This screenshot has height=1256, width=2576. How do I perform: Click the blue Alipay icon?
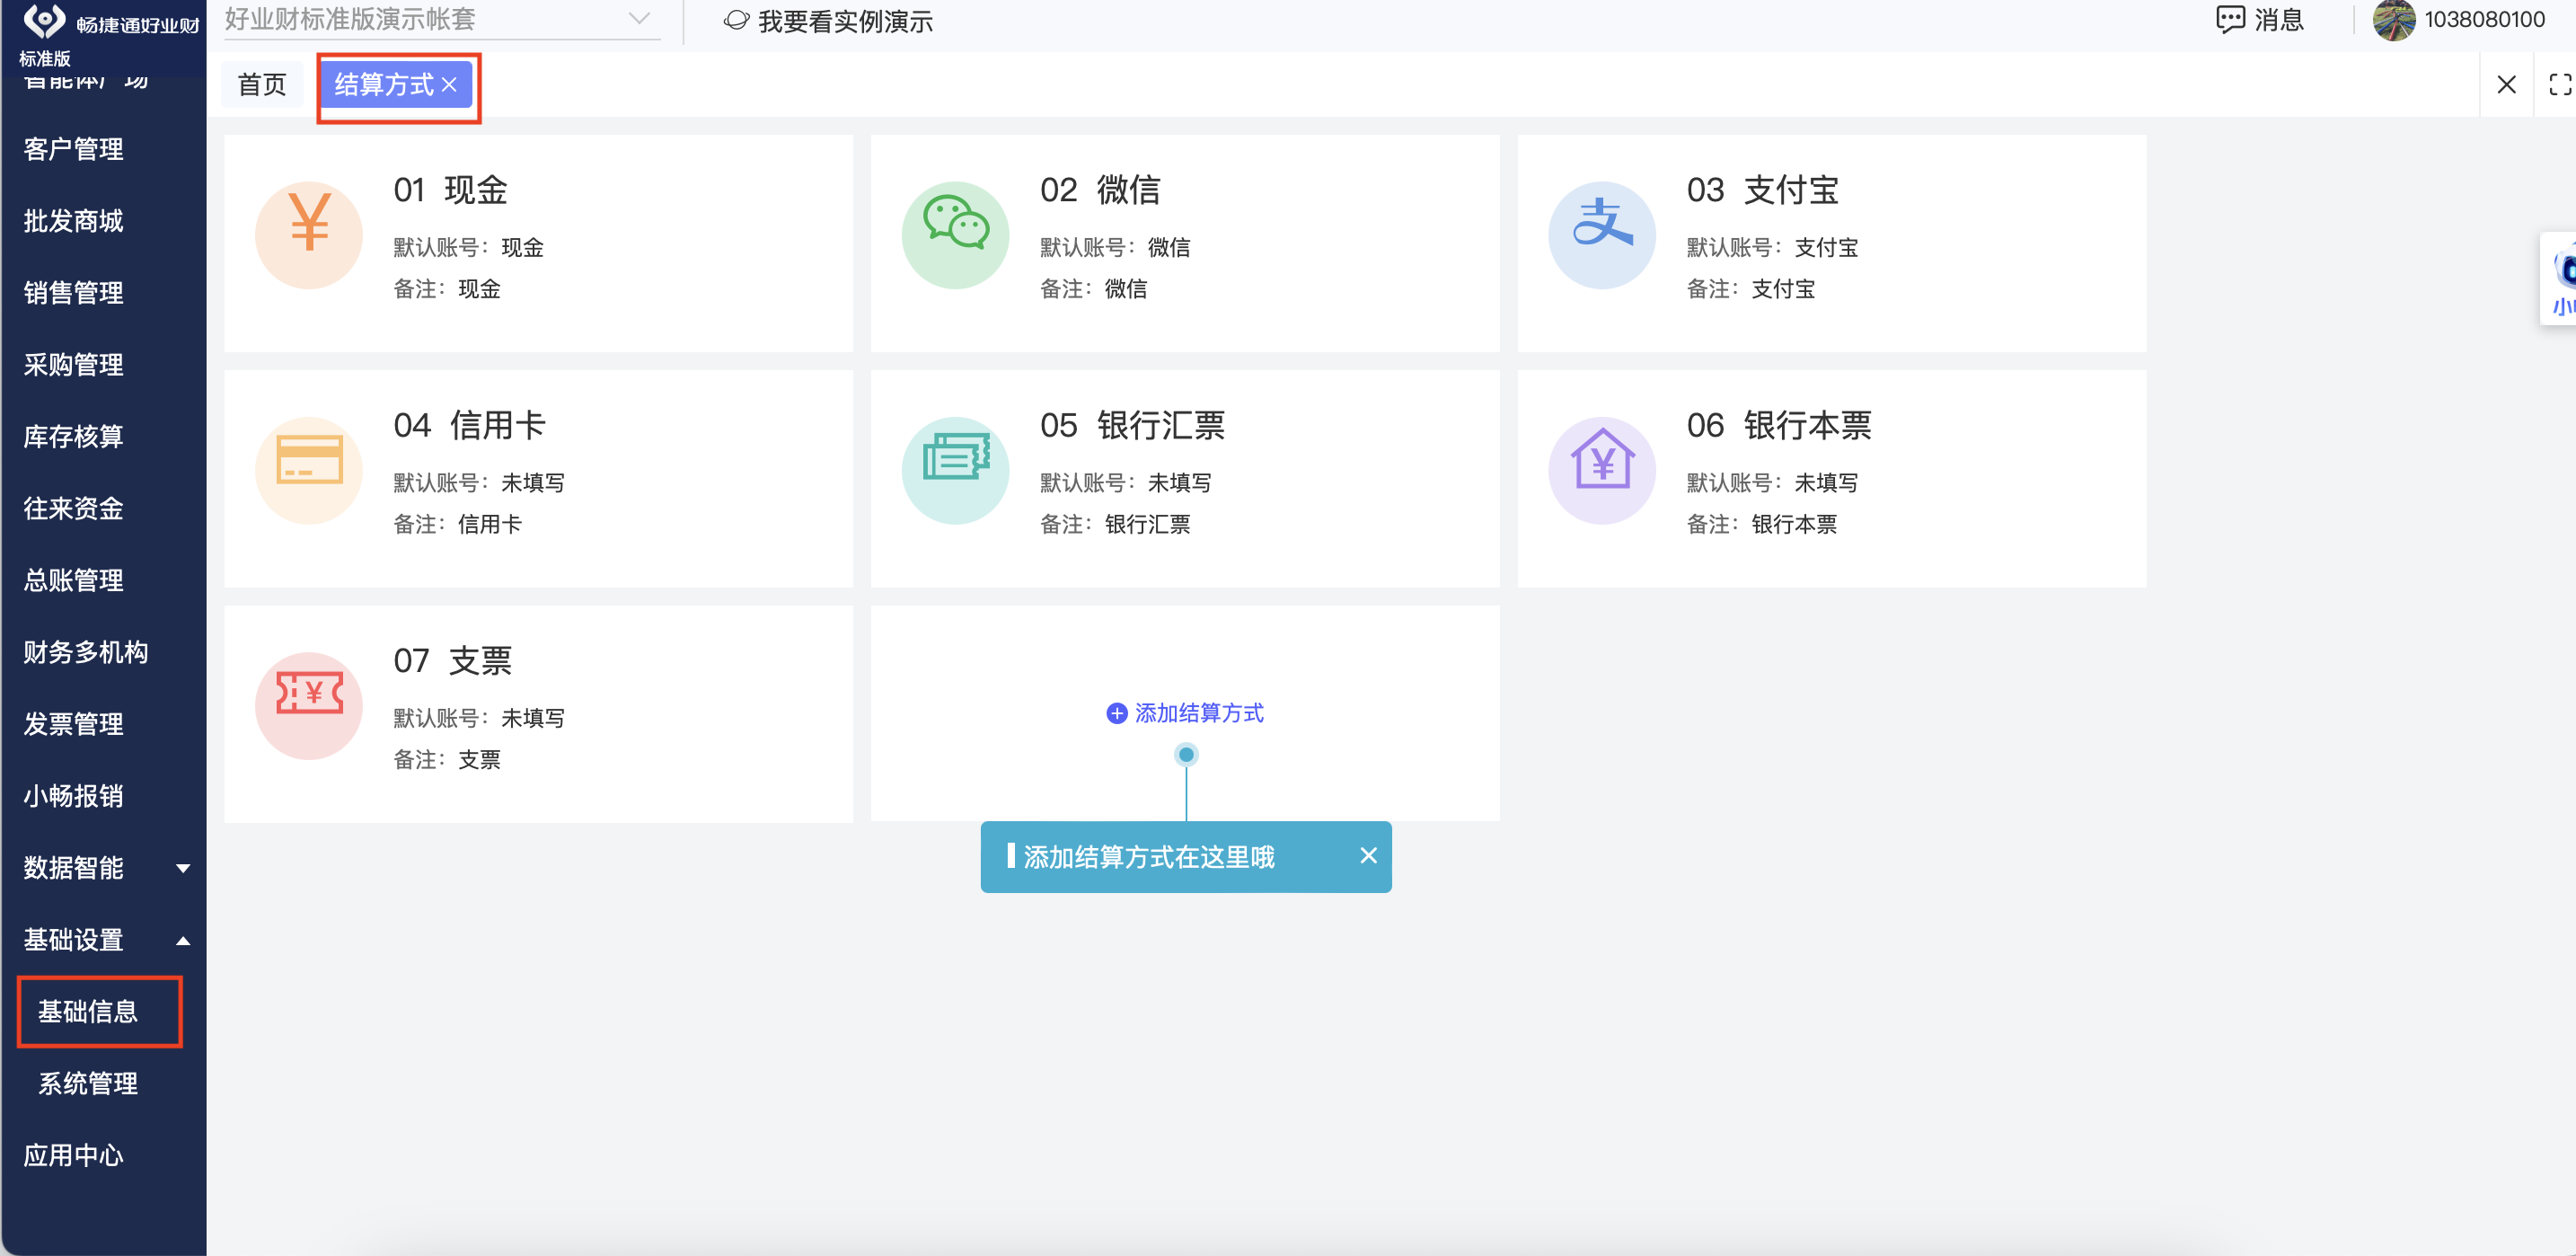click(x=1601, y=234)
